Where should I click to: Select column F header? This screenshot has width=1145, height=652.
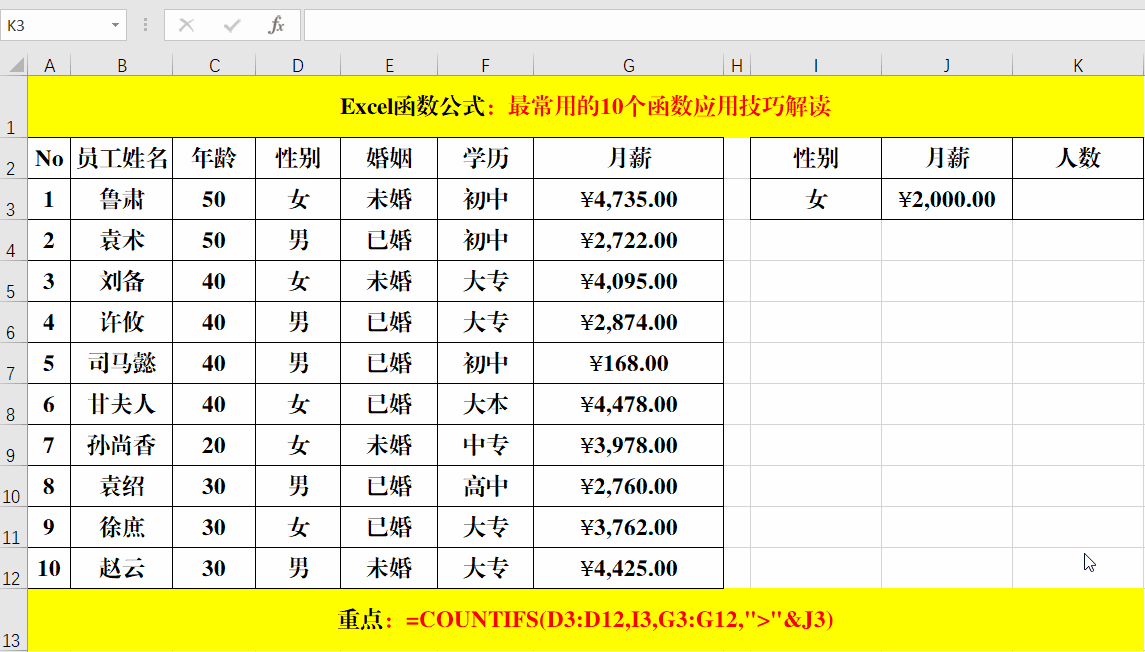[x=486, y=66]
